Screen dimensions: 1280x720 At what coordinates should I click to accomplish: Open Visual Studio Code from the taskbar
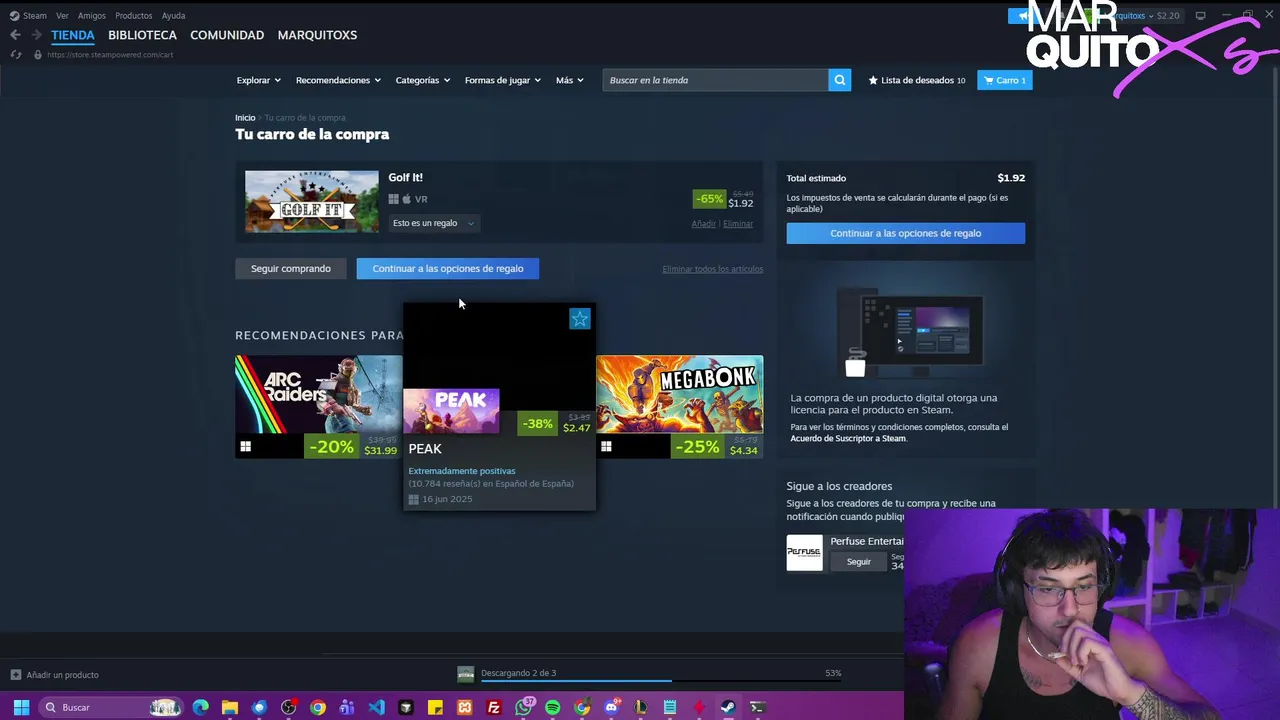(x=376, y=707)
